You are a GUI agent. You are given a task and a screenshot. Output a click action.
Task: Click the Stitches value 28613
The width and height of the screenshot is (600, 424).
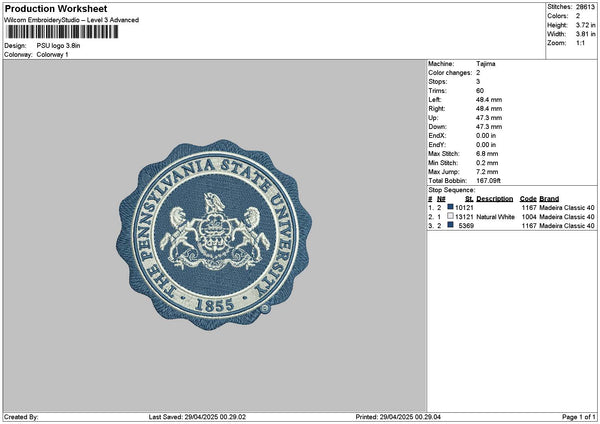585,7
